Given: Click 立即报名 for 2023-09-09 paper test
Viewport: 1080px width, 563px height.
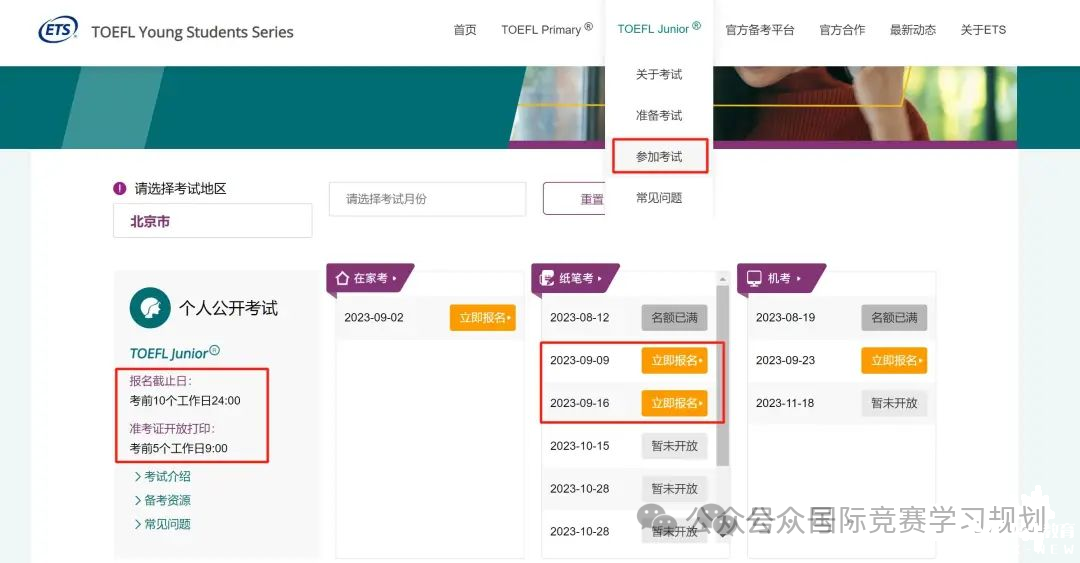Looking at the screenshot, I should tap(674, 360).
